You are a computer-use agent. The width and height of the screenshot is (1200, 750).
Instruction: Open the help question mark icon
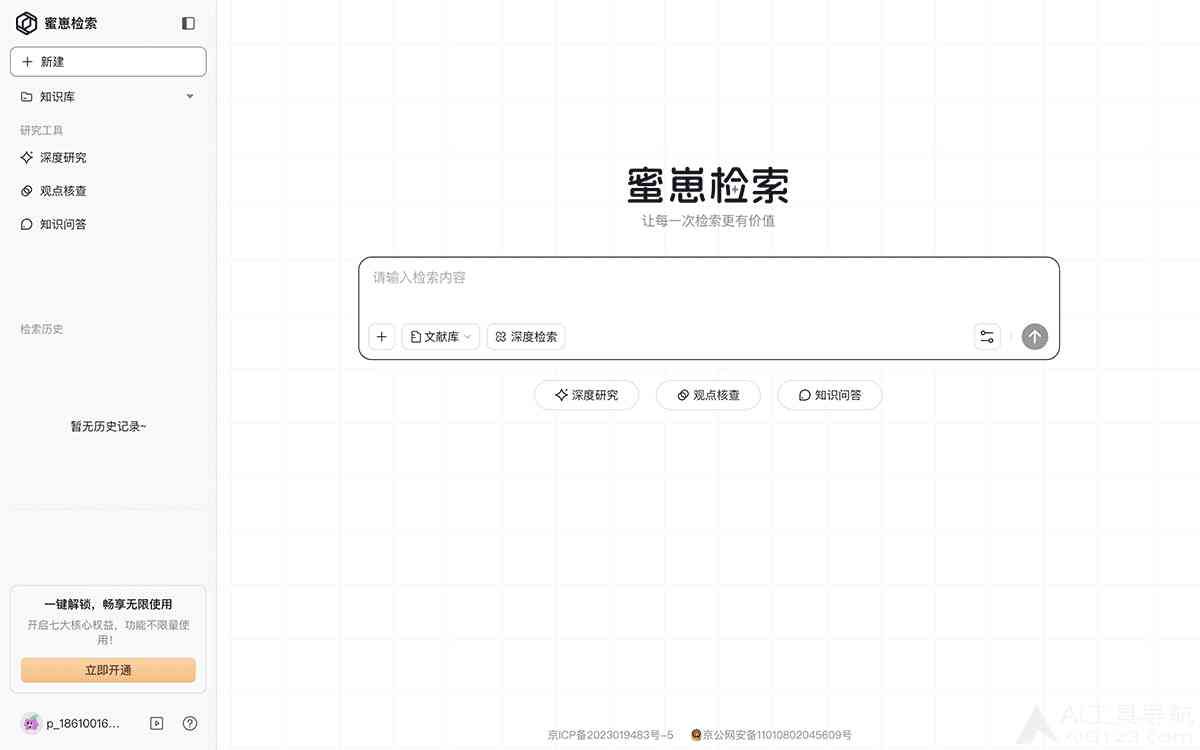coord(190,723)
